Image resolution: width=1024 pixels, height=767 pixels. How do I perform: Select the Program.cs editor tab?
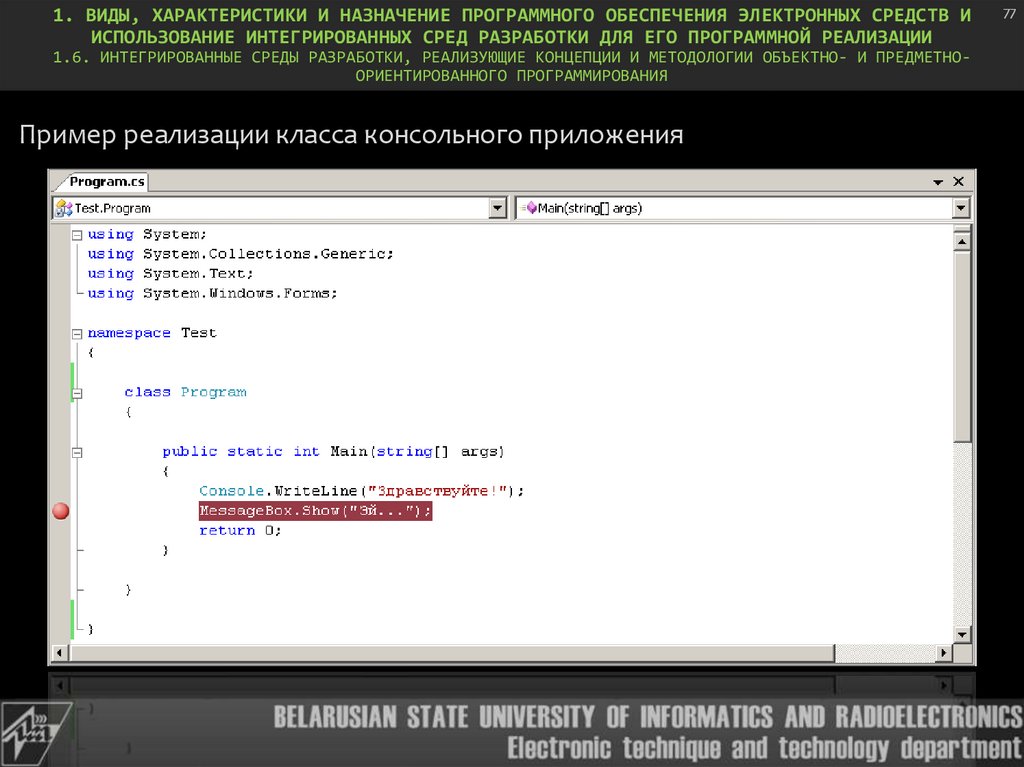point(106,182)
